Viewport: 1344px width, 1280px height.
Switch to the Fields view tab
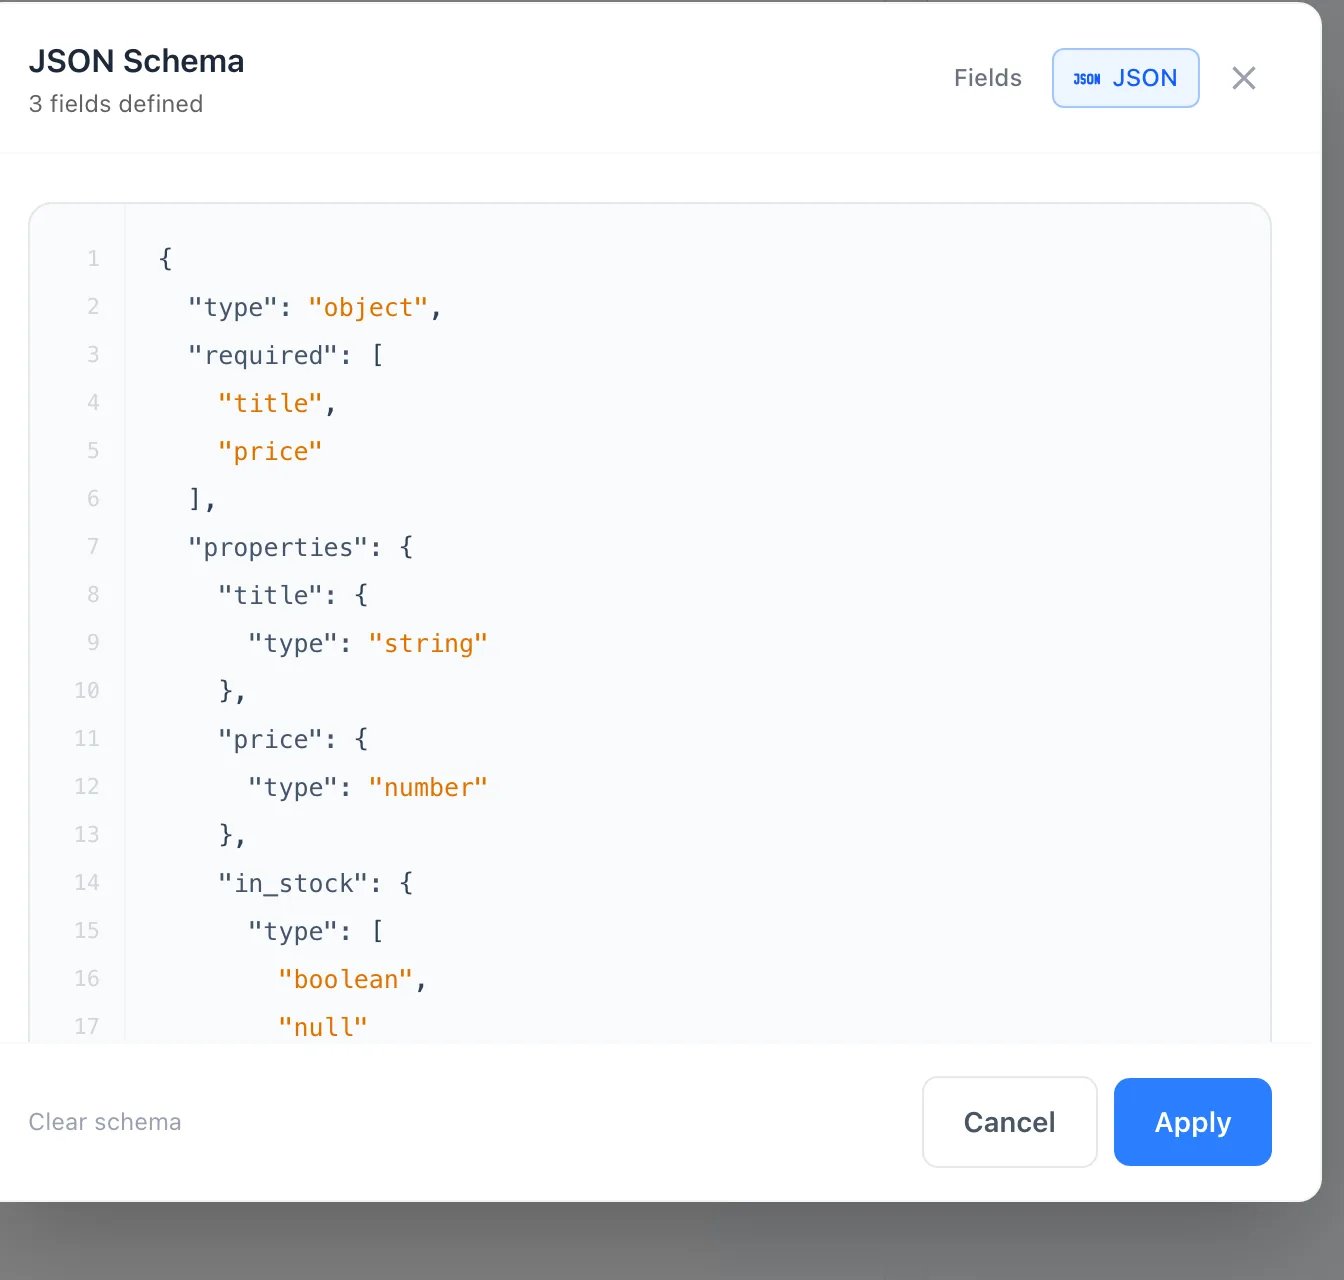tap(987, 78)
